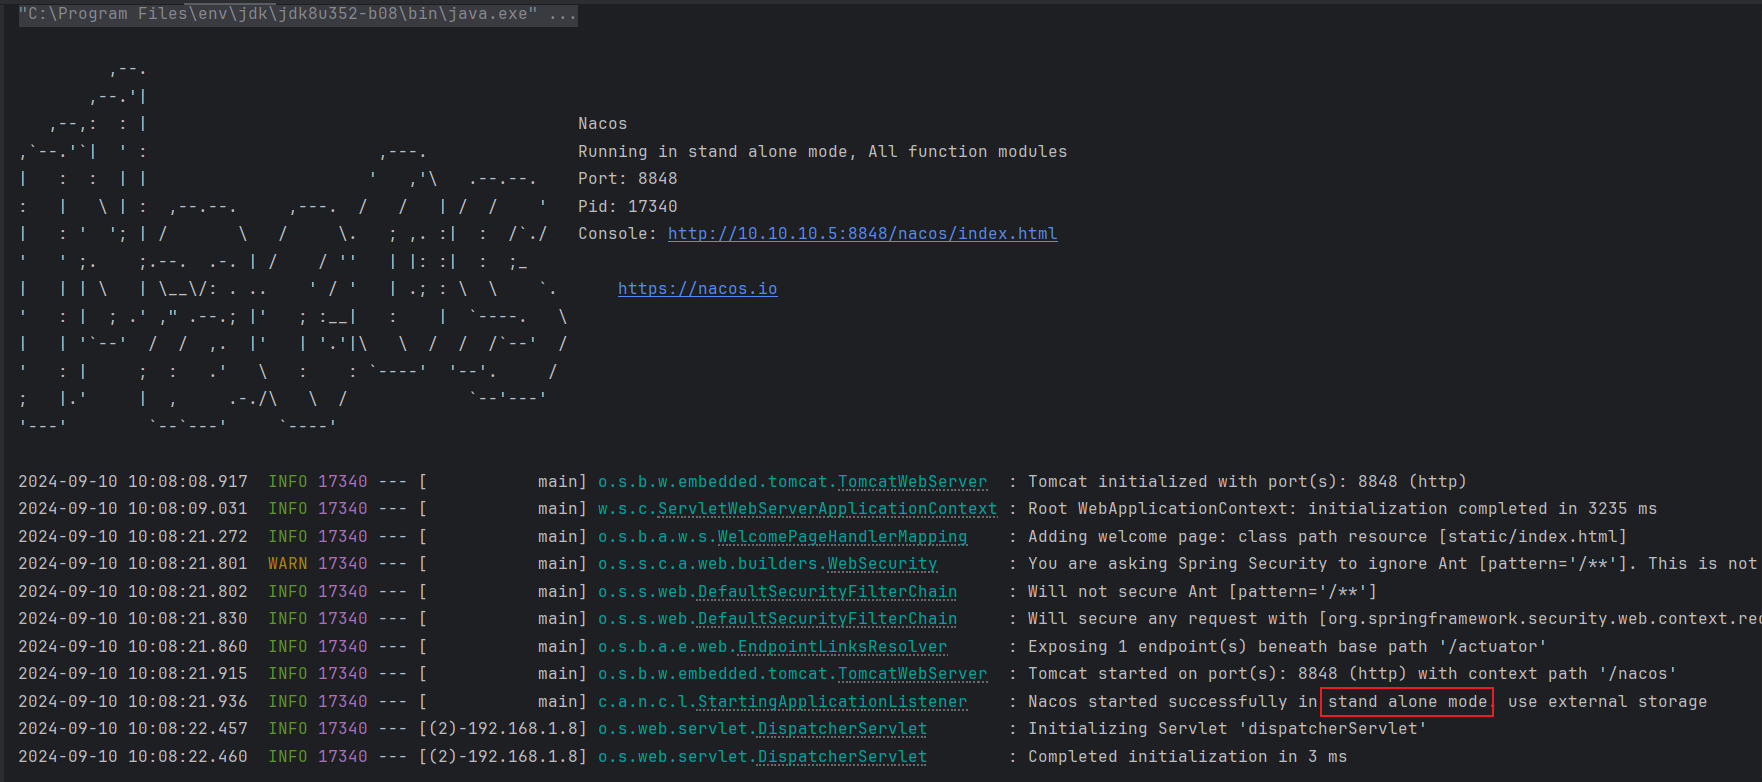Viewport: 1762px width, 782px height.
Task: Click the "Root WebApplicationContext: initialization completed" message
Action: click(x=1342, y=509)
